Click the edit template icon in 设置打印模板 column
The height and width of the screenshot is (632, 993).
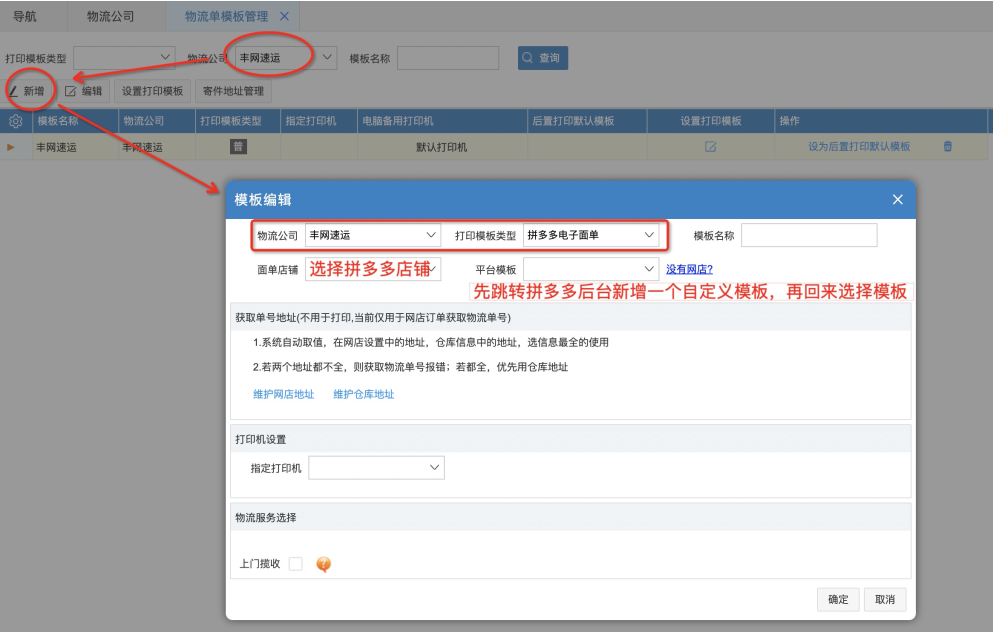click(711, 147)
